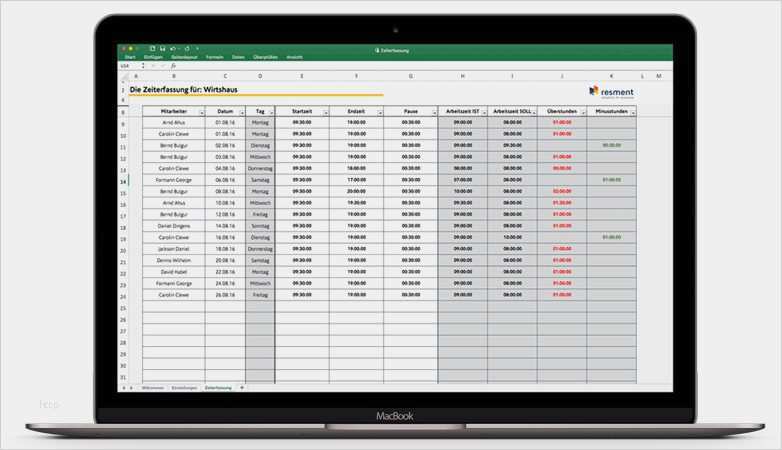Open the Endzeit column filter dropdown
Image resolution: width=782 pixels, height=450 pixels.
(x=380, y=113)
